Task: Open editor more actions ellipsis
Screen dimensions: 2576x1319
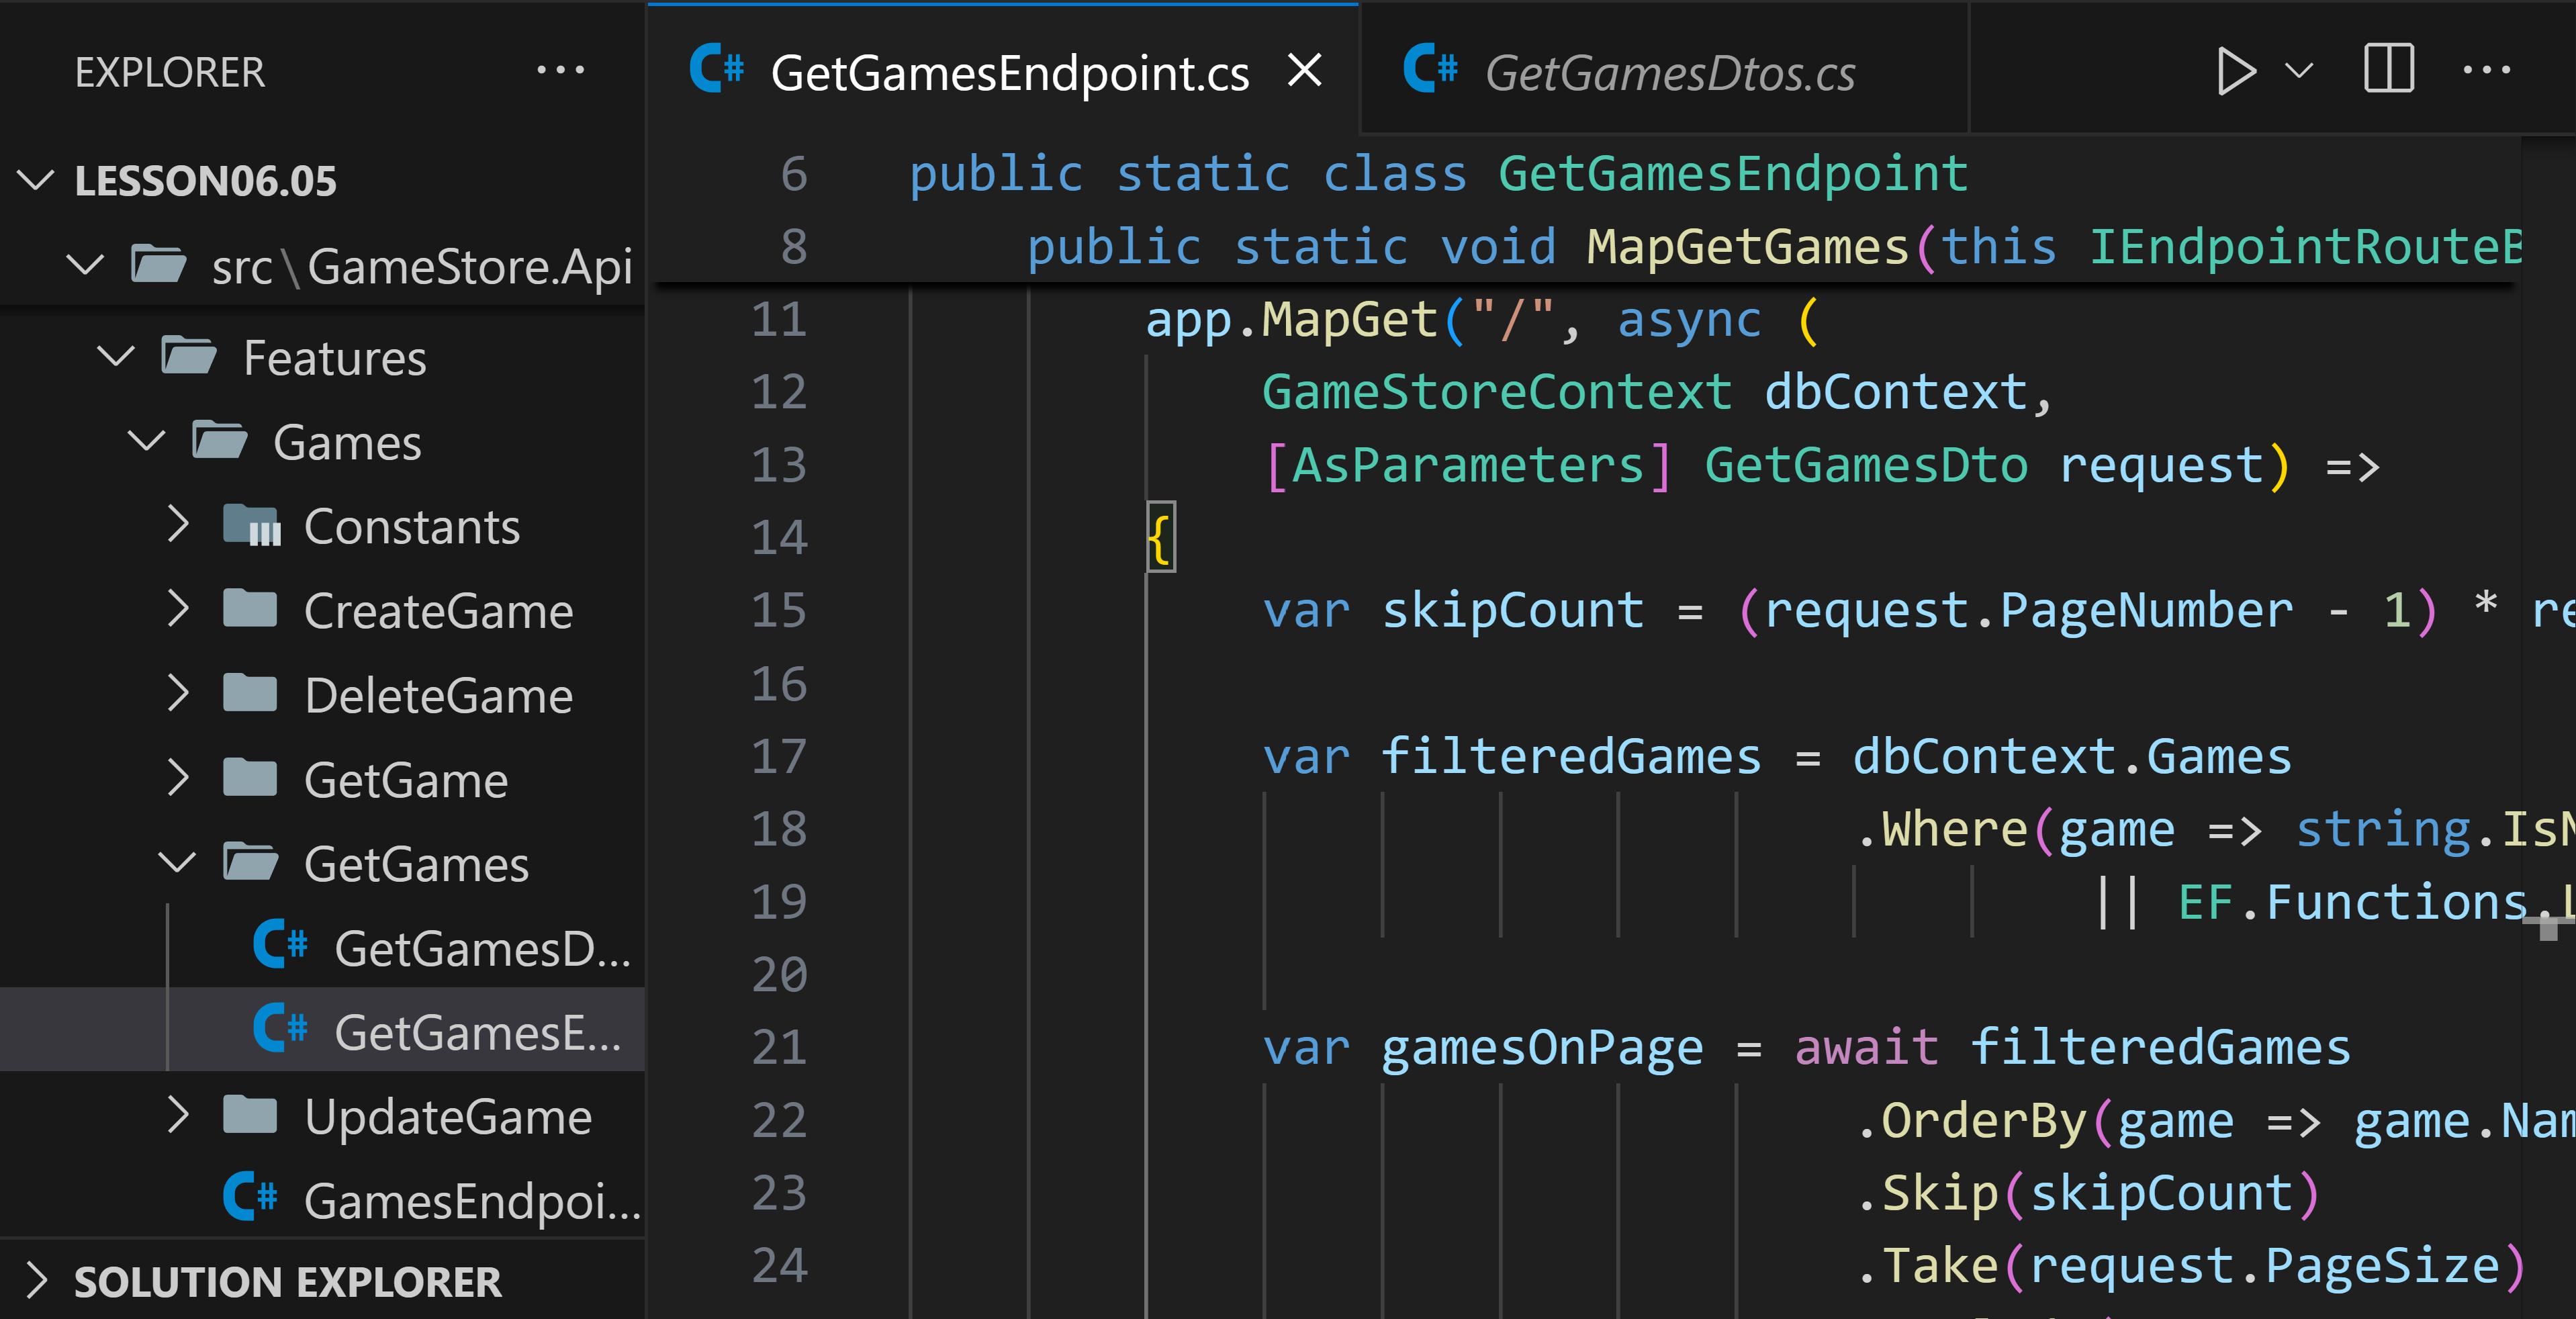Action: pyautogui.click(x=2486, y=70)
